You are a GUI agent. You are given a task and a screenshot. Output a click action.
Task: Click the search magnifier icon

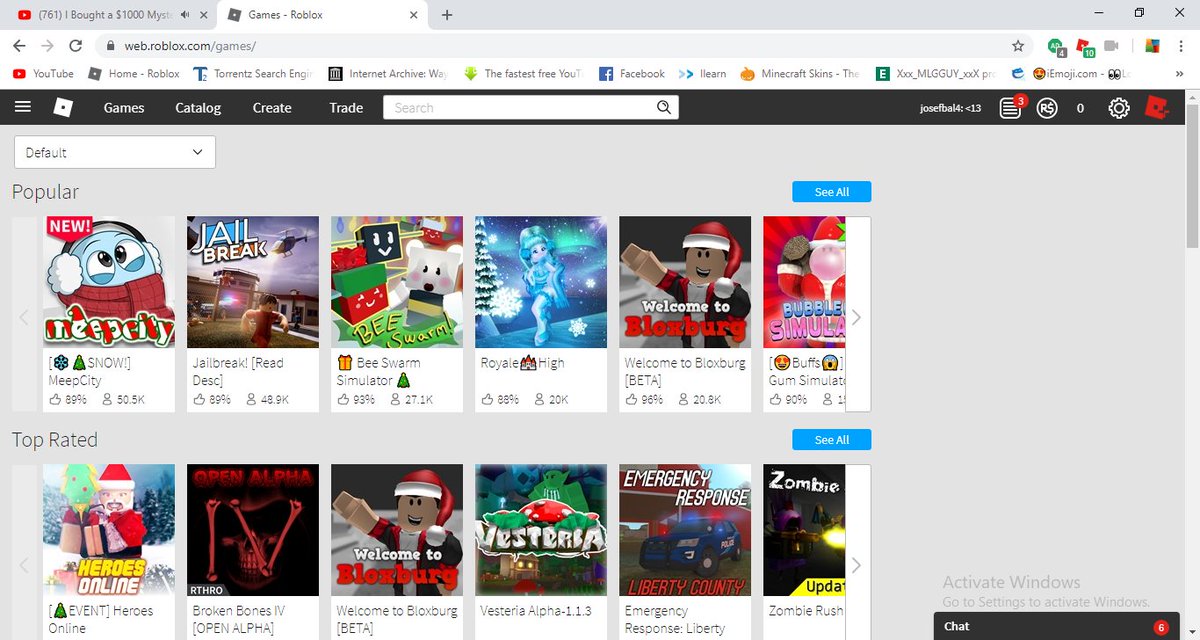(x=664, y=108)
